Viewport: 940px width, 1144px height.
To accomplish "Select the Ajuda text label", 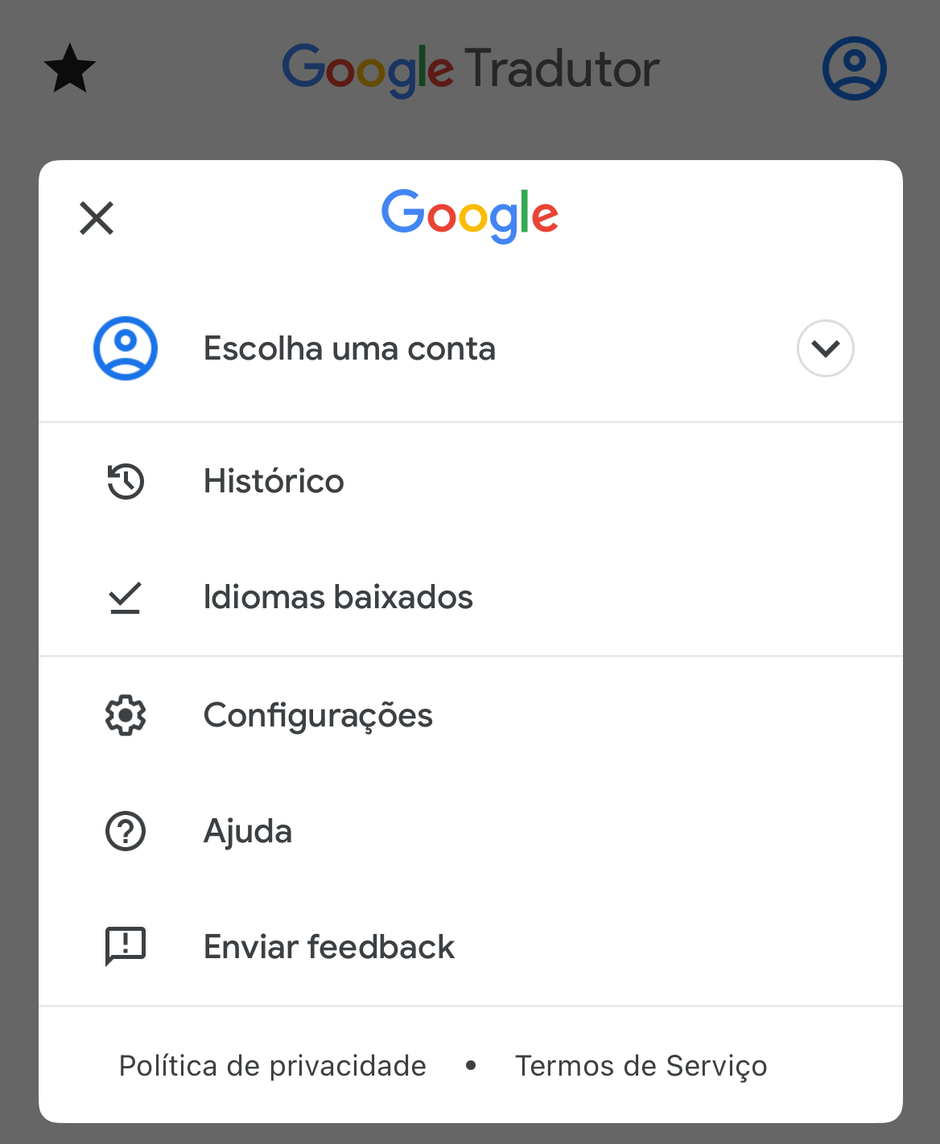I will pos(247,832).
